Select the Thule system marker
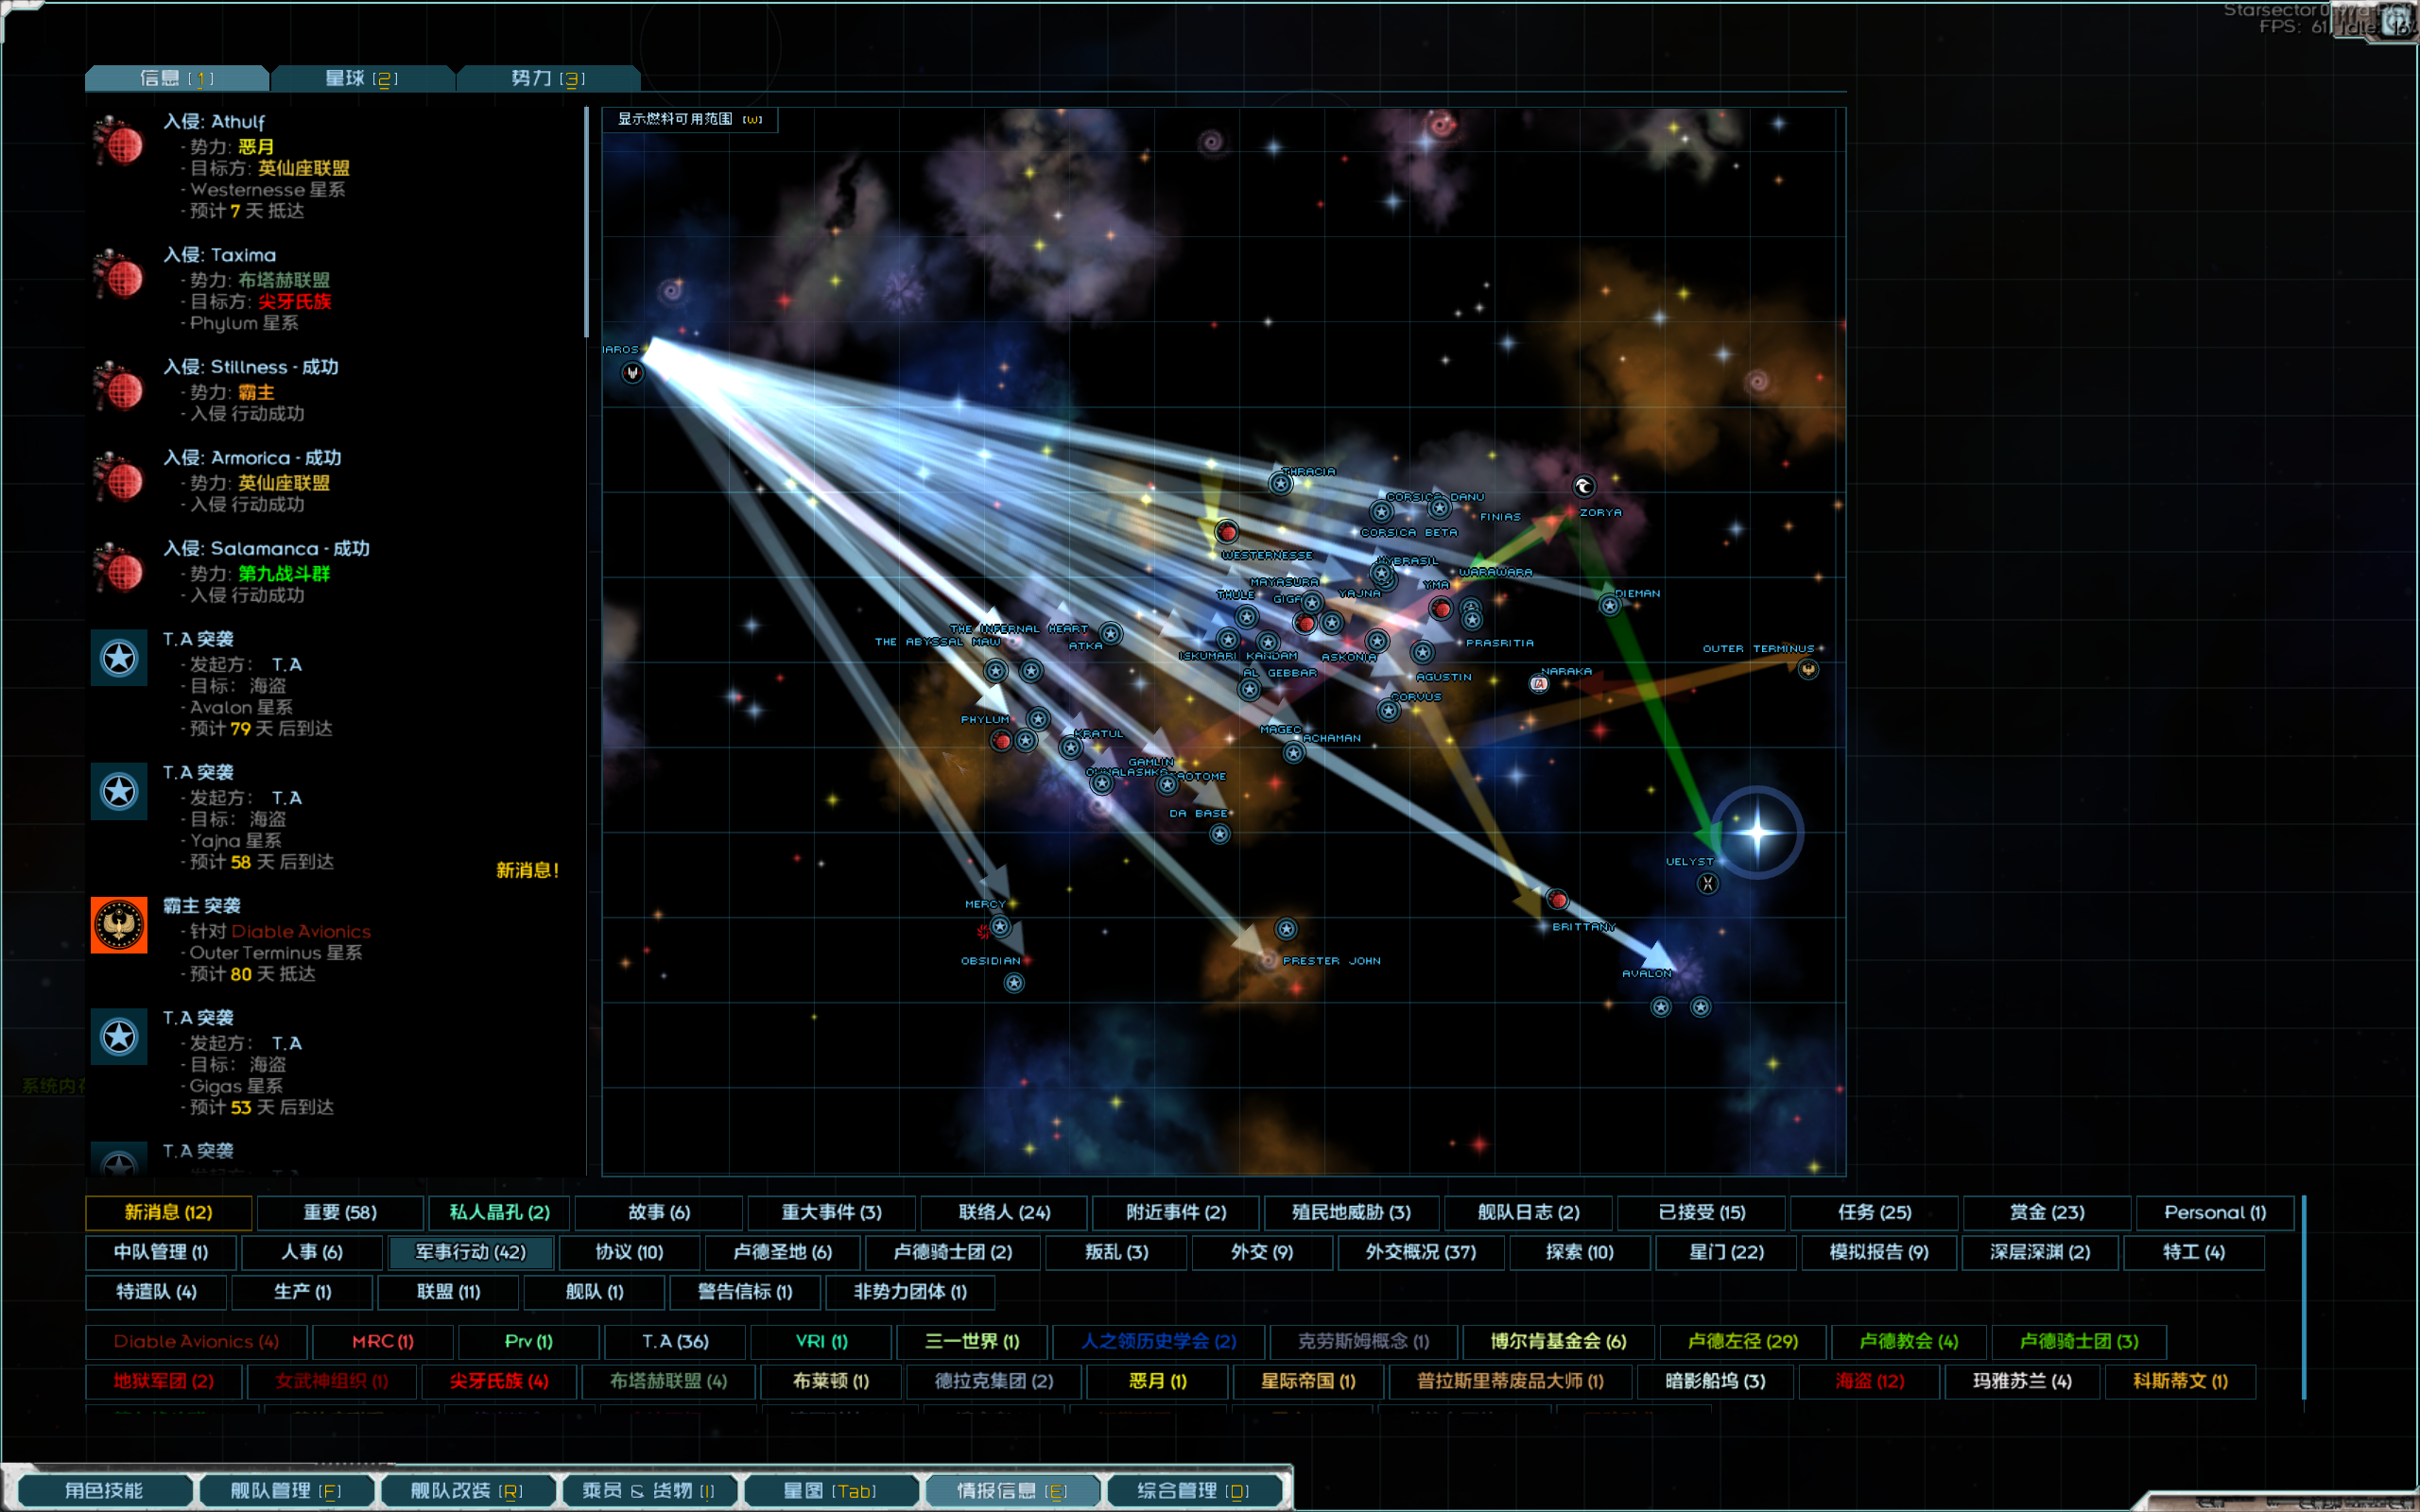Screen dimensions: 2420x1512 [x=1246, y=617]
